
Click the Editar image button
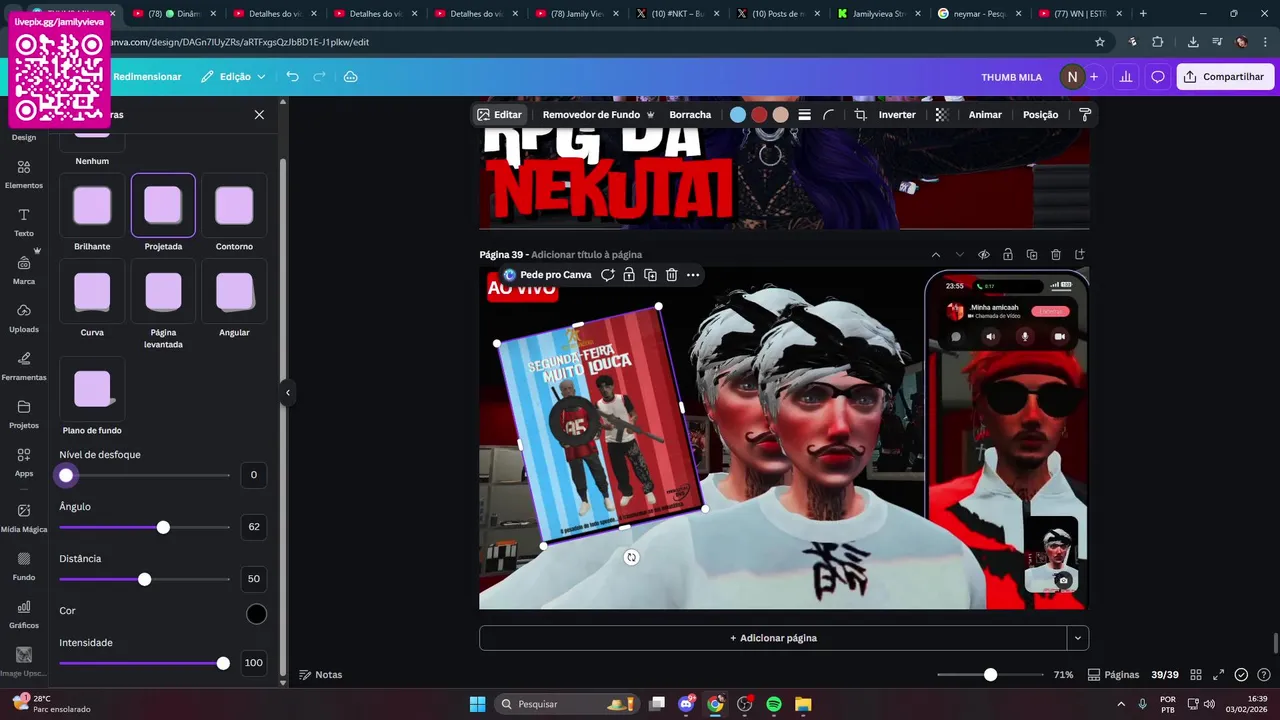coord(499,115)
